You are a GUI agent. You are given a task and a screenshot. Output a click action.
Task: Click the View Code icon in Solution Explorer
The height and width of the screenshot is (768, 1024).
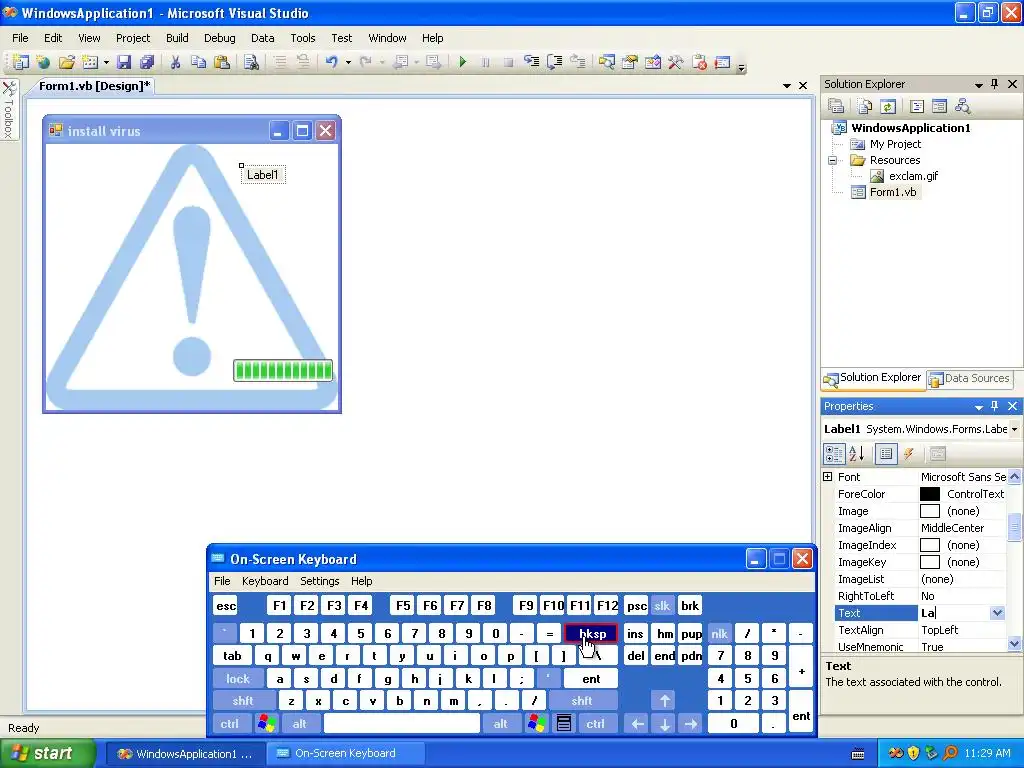[x=916, y=106]
